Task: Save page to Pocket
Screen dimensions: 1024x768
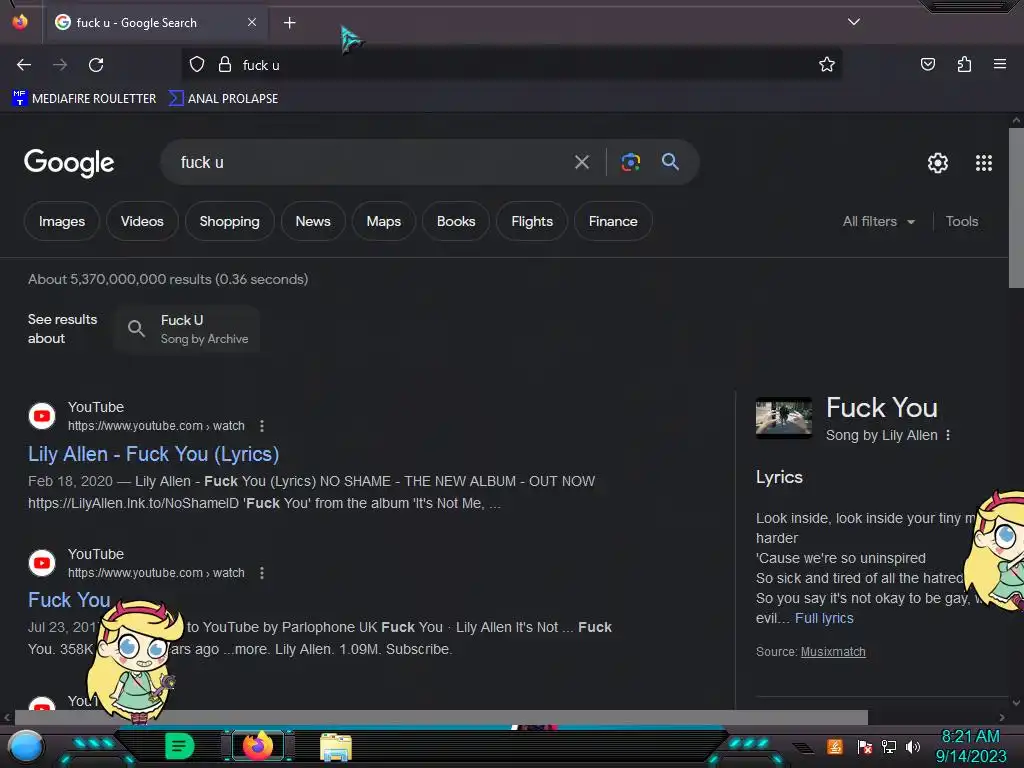Action: (x=927, y=64)
